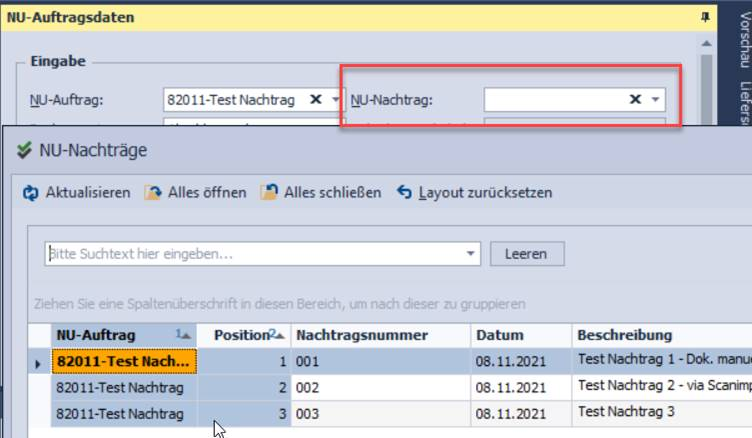This screenshot has height=438, width=752.
Task: Expand the NU-Auftrag dropdown arrow
Action: (335, 100)
